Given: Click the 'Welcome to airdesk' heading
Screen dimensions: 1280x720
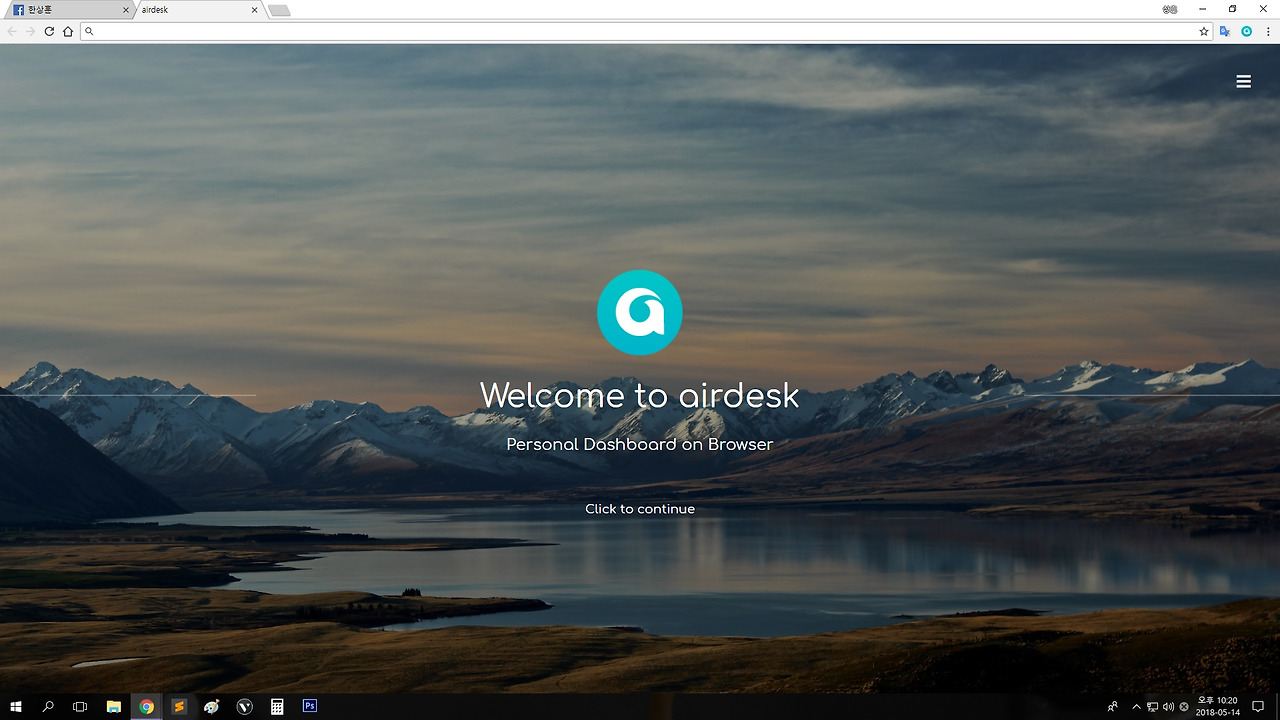Looking at the screenshot, I should tap(640, 395).
